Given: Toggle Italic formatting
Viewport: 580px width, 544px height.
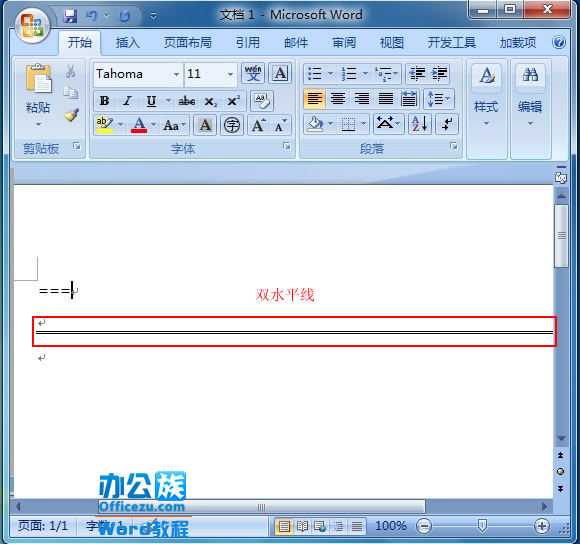Looking at the screenshot, I should coord(128,101).
